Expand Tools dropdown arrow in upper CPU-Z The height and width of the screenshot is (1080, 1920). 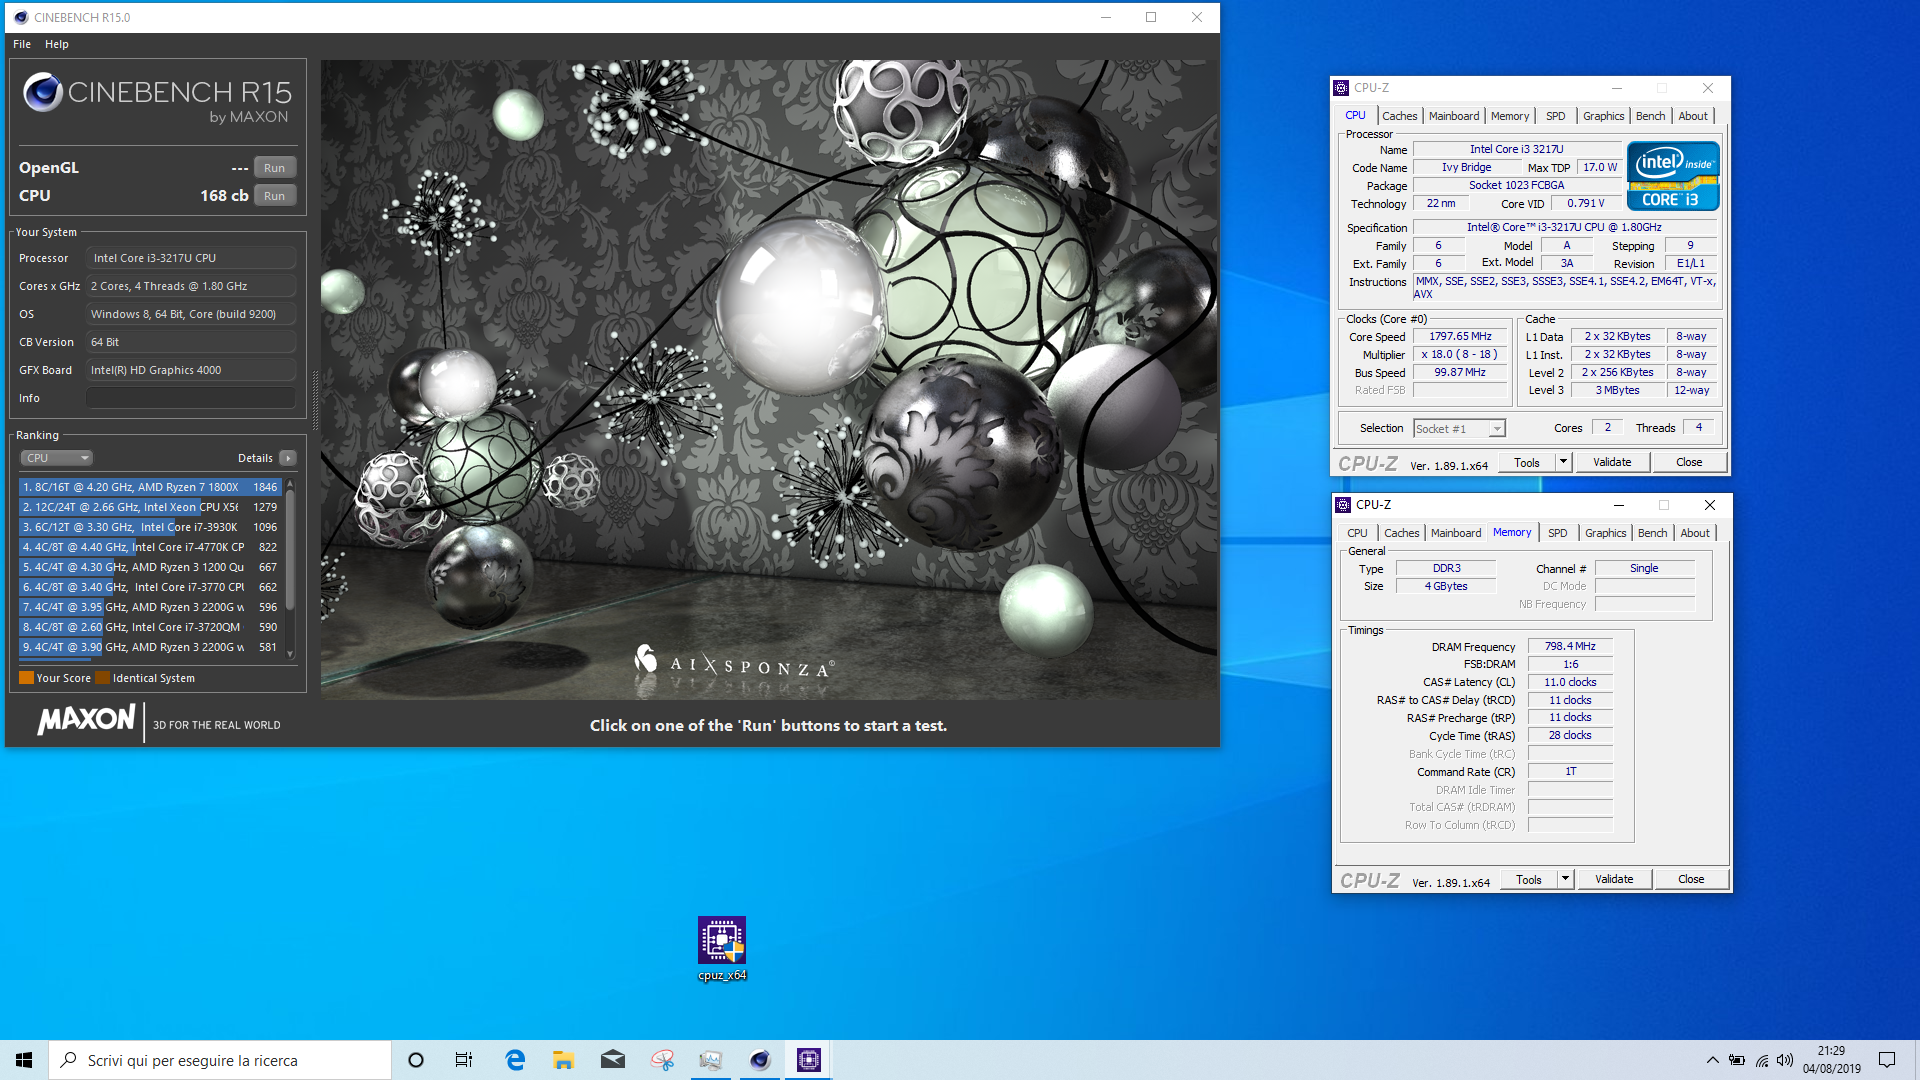point(1564,462)
